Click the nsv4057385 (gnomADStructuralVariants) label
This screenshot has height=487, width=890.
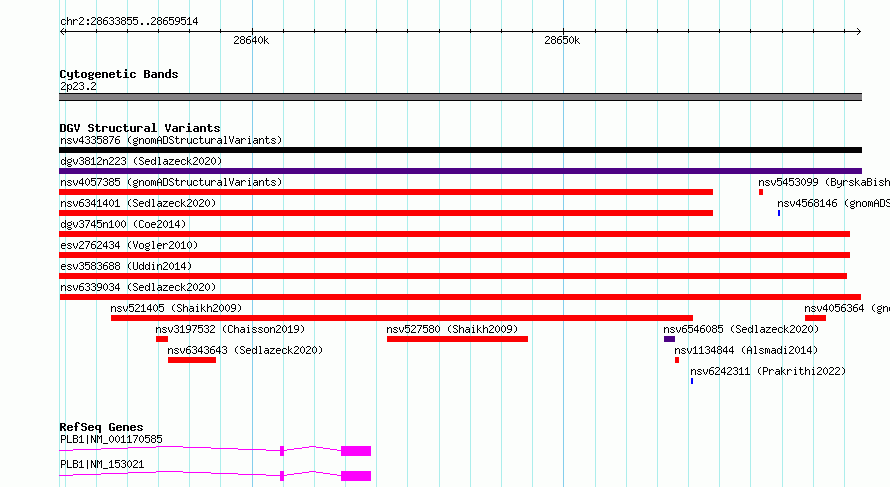click(171, 182)
